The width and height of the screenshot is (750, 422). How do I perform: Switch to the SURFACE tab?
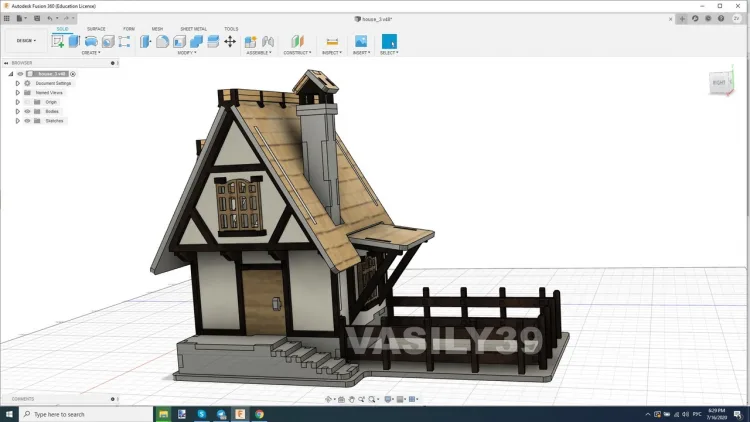pos(96,29)
